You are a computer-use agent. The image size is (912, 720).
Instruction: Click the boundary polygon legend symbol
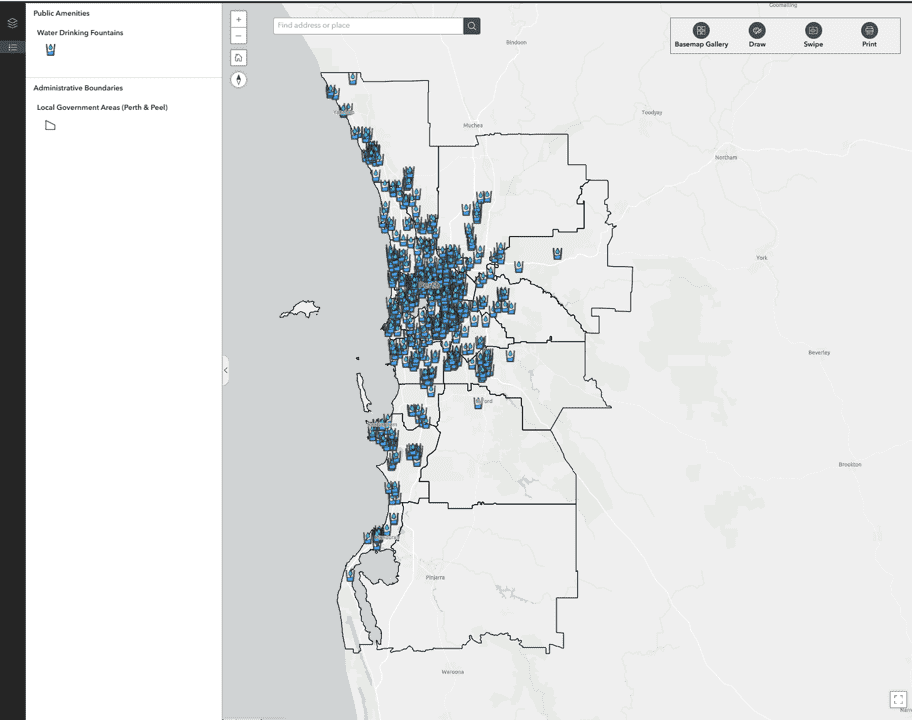click(50, 125)
